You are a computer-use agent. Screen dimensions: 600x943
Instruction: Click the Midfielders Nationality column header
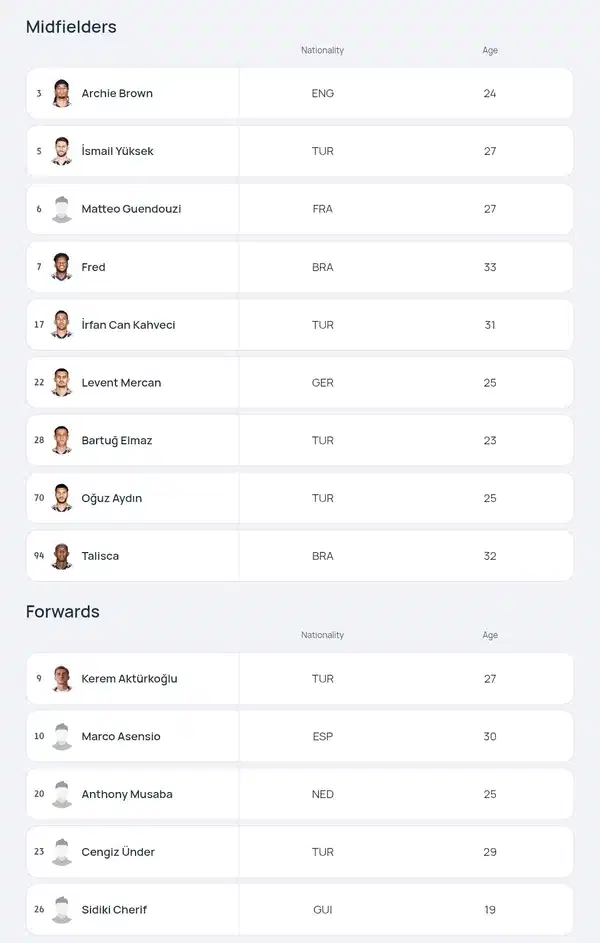click(322, 51)
